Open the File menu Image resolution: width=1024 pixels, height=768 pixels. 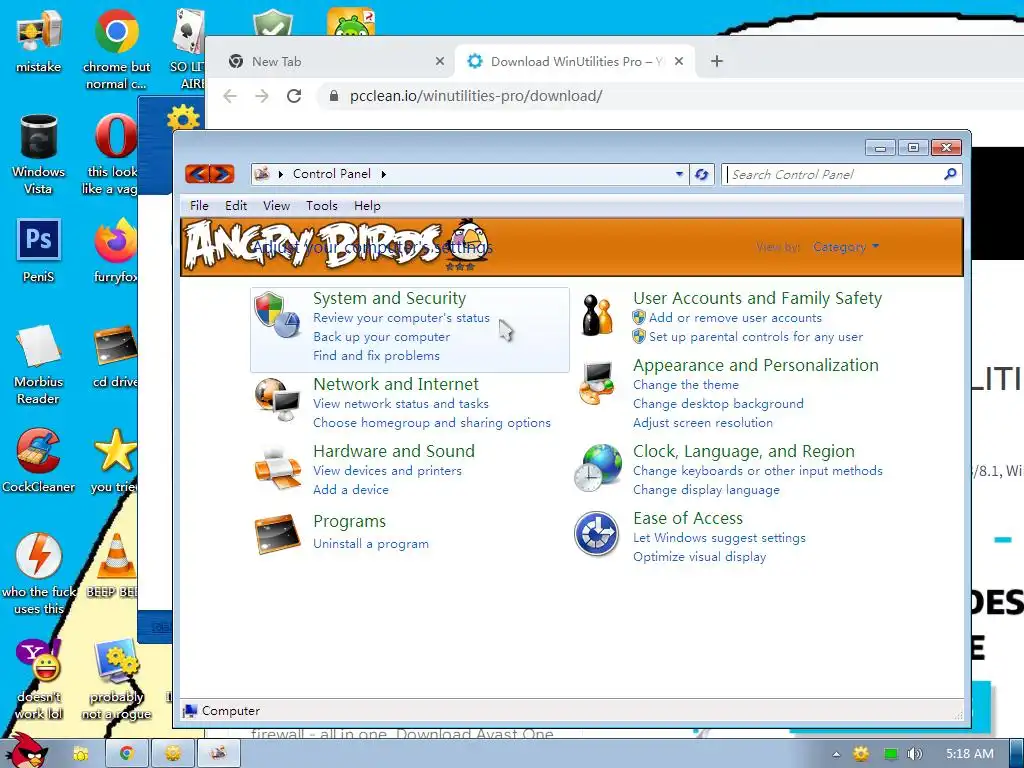coord(199,206)
